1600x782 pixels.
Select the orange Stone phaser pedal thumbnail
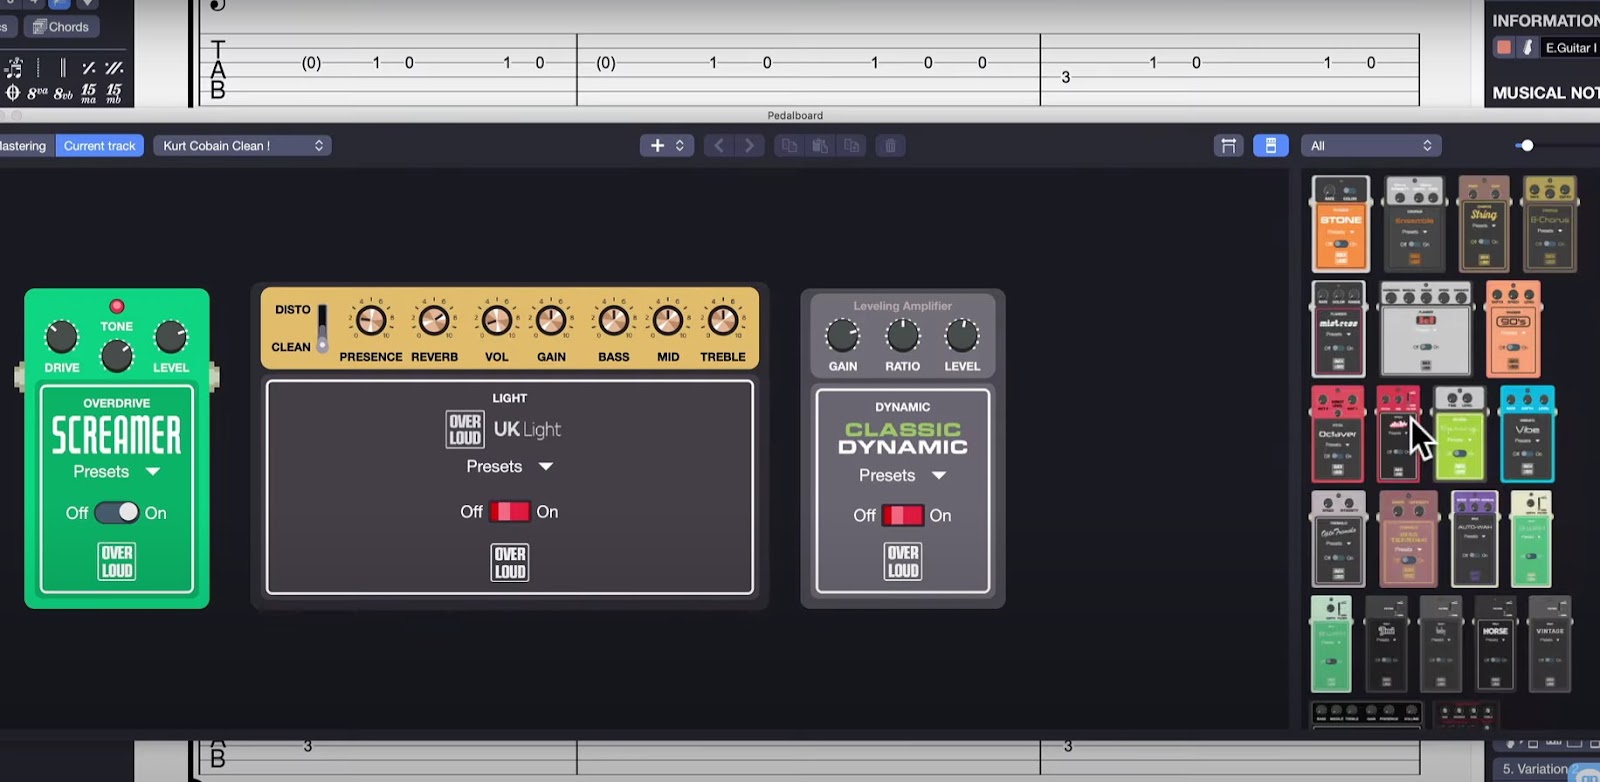tap(1340, 224)
